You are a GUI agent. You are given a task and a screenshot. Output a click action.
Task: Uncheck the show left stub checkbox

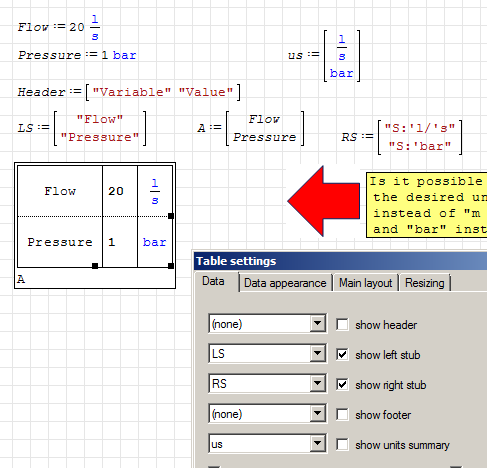(x=342, y=355)
